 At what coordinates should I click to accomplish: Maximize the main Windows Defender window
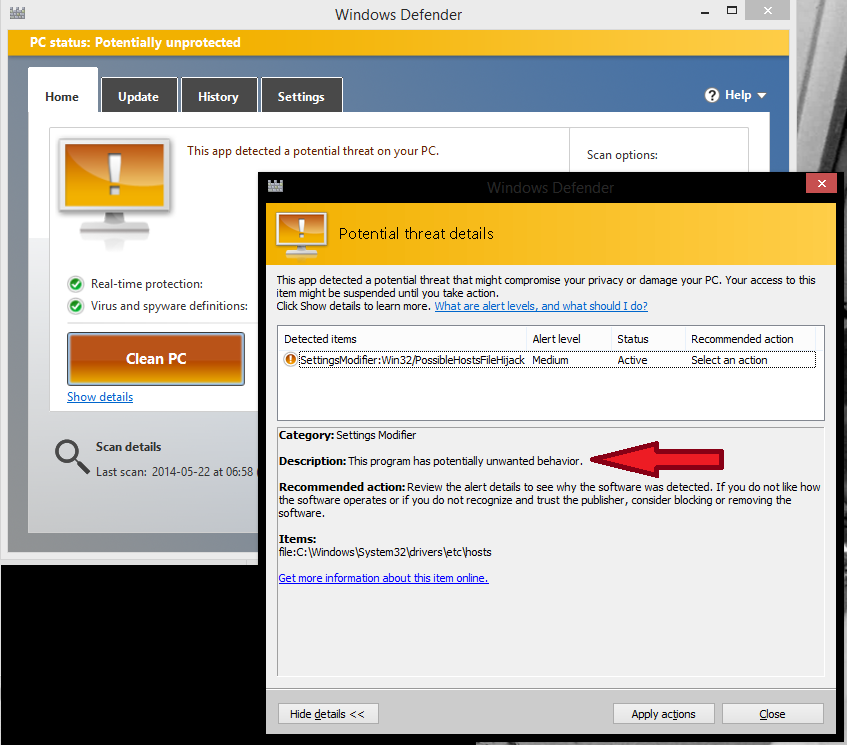pos(731,10)
